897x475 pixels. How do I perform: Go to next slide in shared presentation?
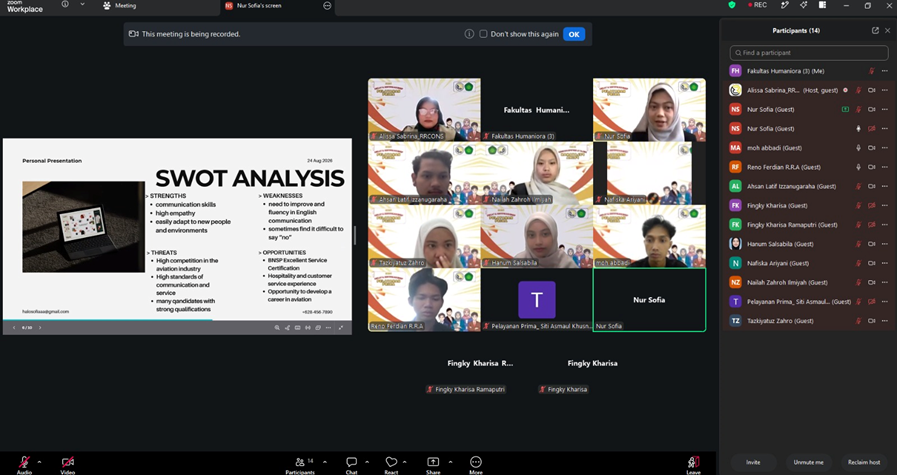tap(40, 328)
